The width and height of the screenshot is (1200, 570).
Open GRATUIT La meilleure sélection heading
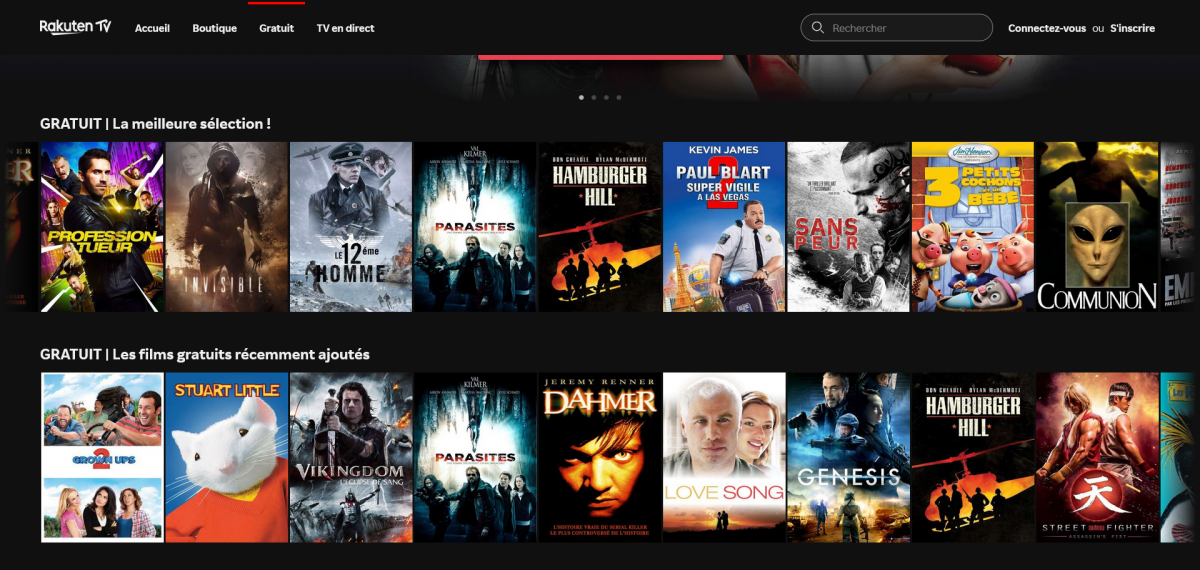click(x=155, y=124)
